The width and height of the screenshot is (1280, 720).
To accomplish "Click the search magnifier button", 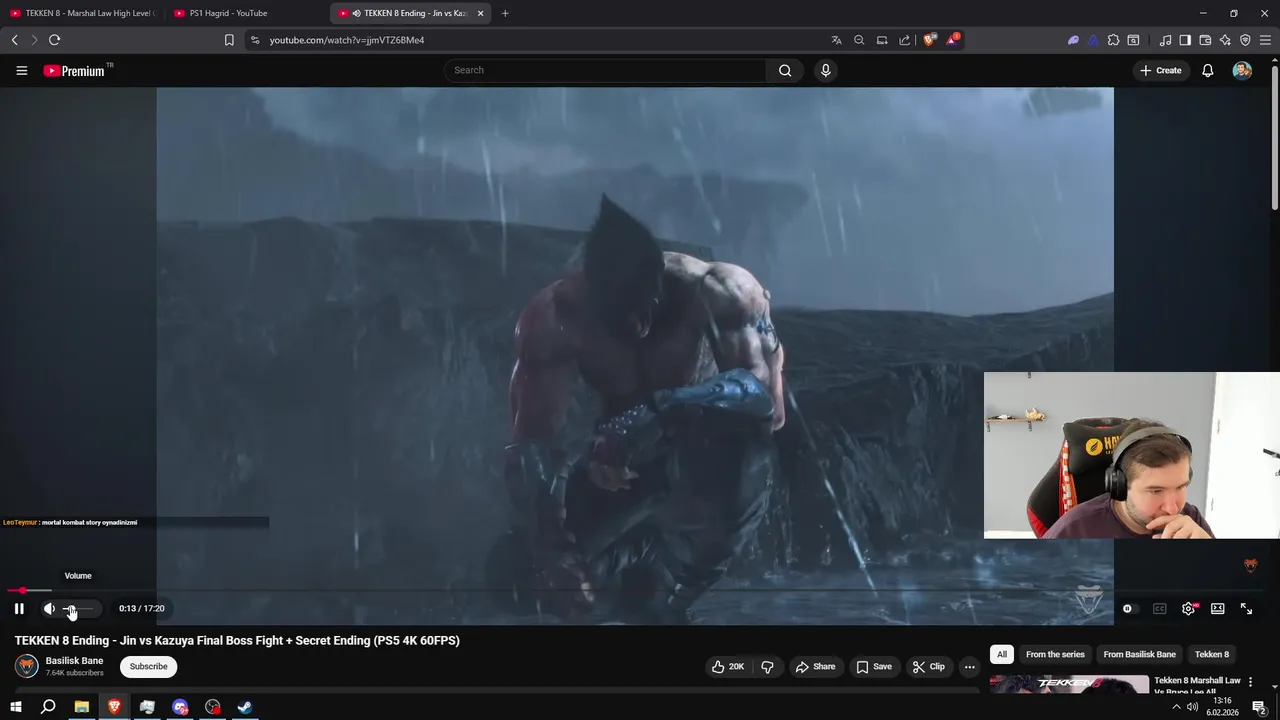I will (x=785, y=70).
